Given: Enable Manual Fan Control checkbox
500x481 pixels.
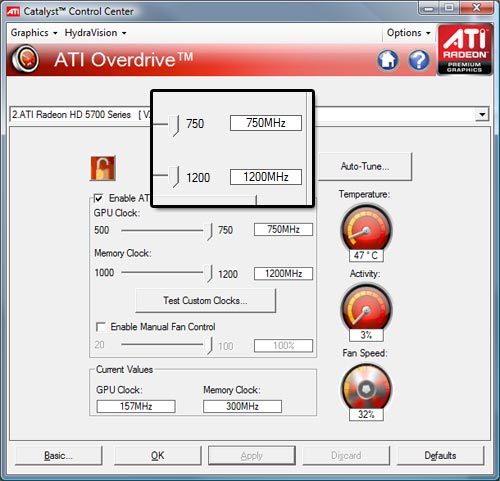Looking at the screenshot, I should click(101, 327).
